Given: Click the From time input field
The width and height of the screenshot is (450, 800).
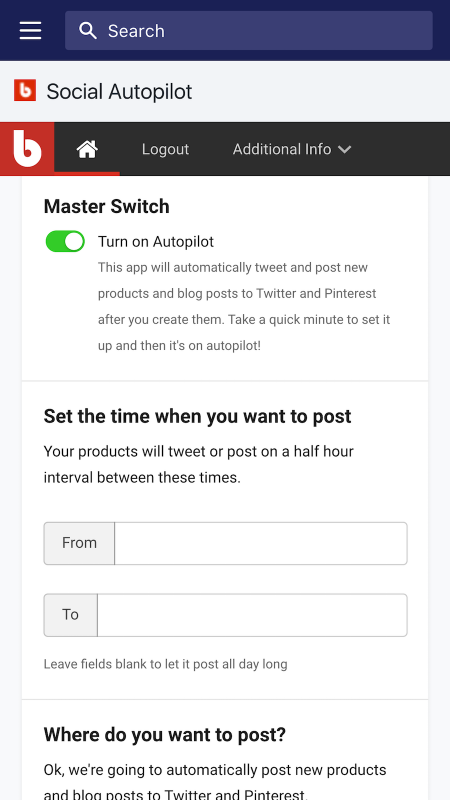Looking at the screenshot, I should (x=261, y=543).
